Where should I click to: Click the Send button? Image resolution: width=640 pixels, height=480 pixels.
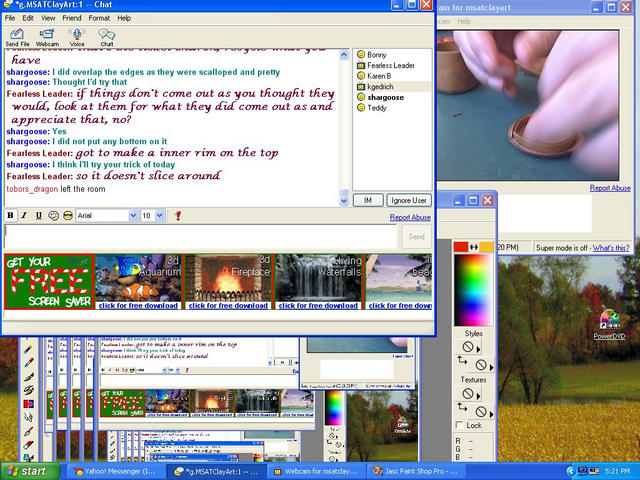[x=416, y=236]
